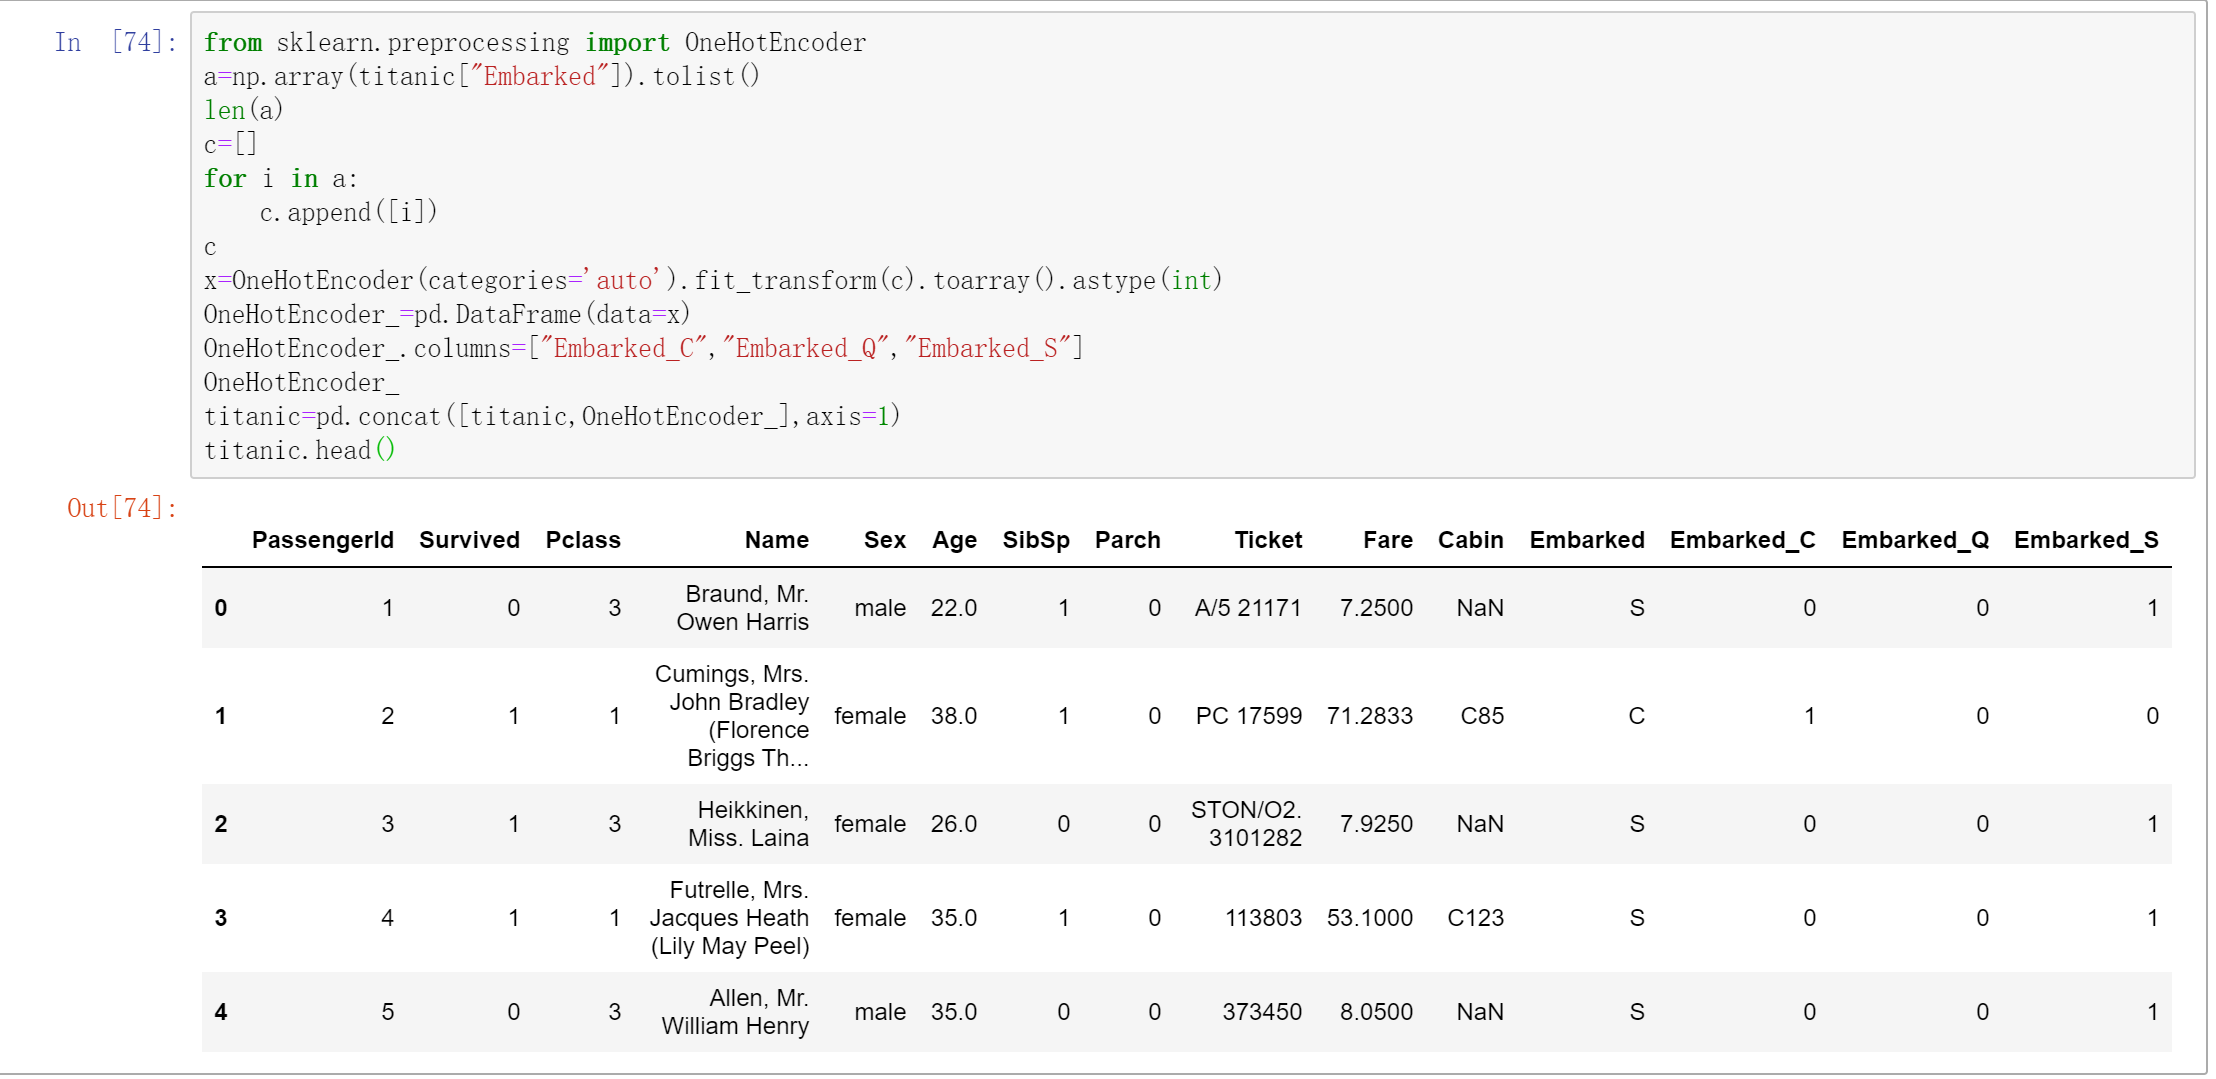Image resolution: width=2216 pixels, height=1079 pixels.
Task: Click the titanic.head() code line
Action: tap(300, 450)
